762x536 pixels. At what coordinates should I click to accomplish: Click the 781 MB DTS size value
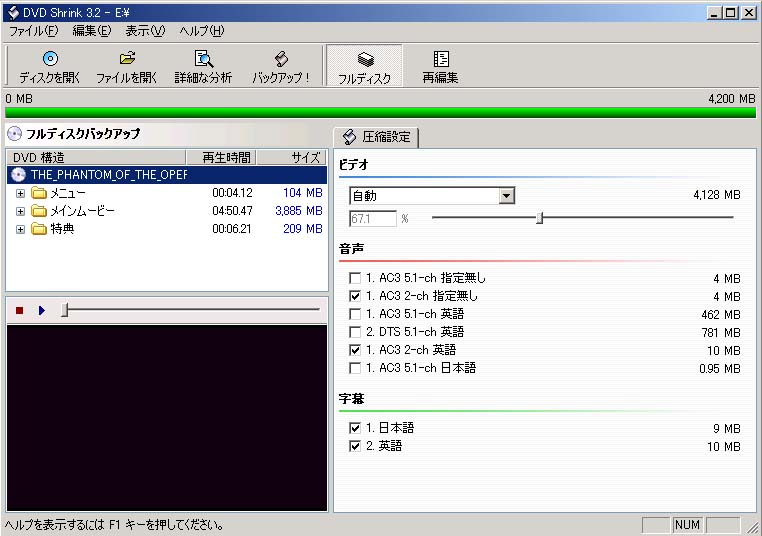point(721,332)
